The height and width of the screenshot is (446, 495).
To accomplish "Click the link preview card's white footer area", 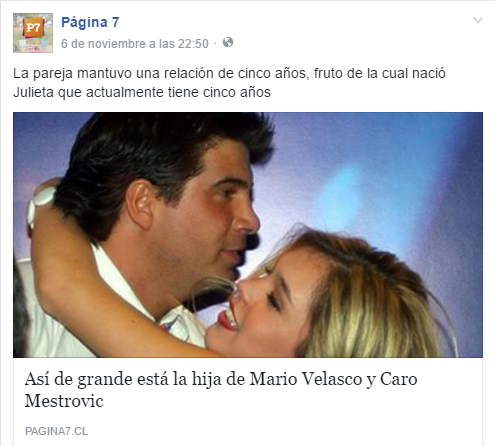I will 248,402.
